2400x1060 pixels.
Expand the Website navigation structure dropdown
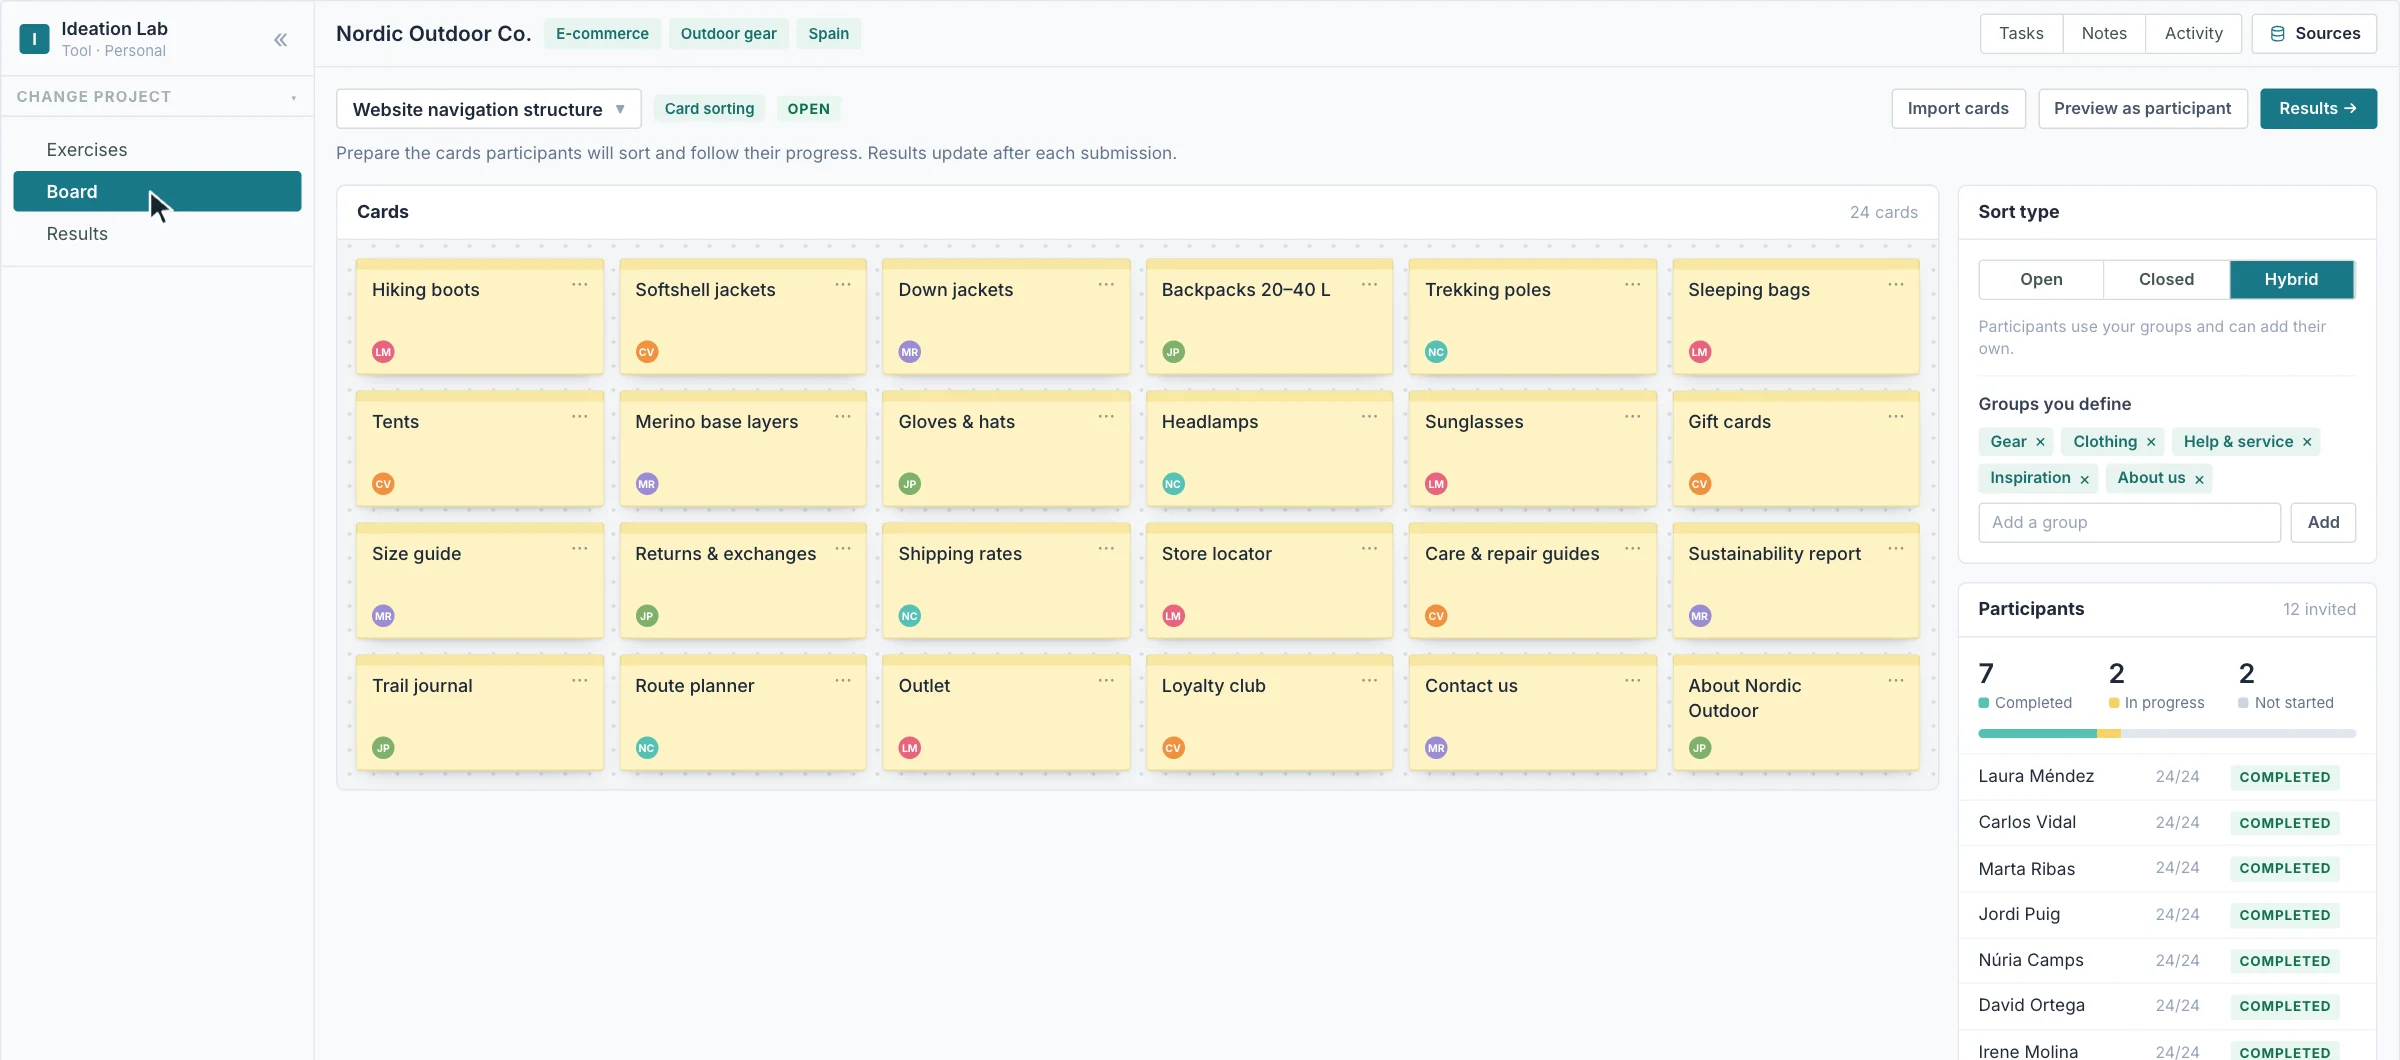point(488,109)
